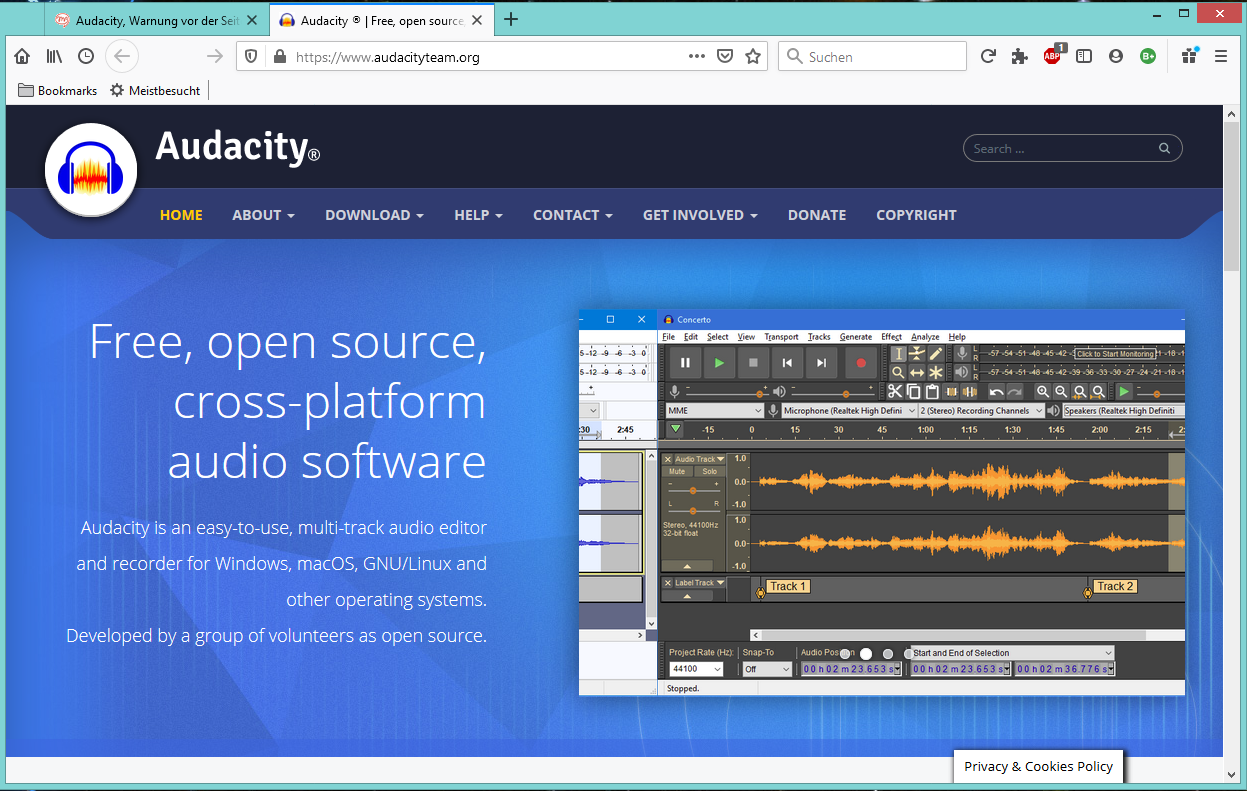Toggle the sidebar view icon

point(1084,57)
